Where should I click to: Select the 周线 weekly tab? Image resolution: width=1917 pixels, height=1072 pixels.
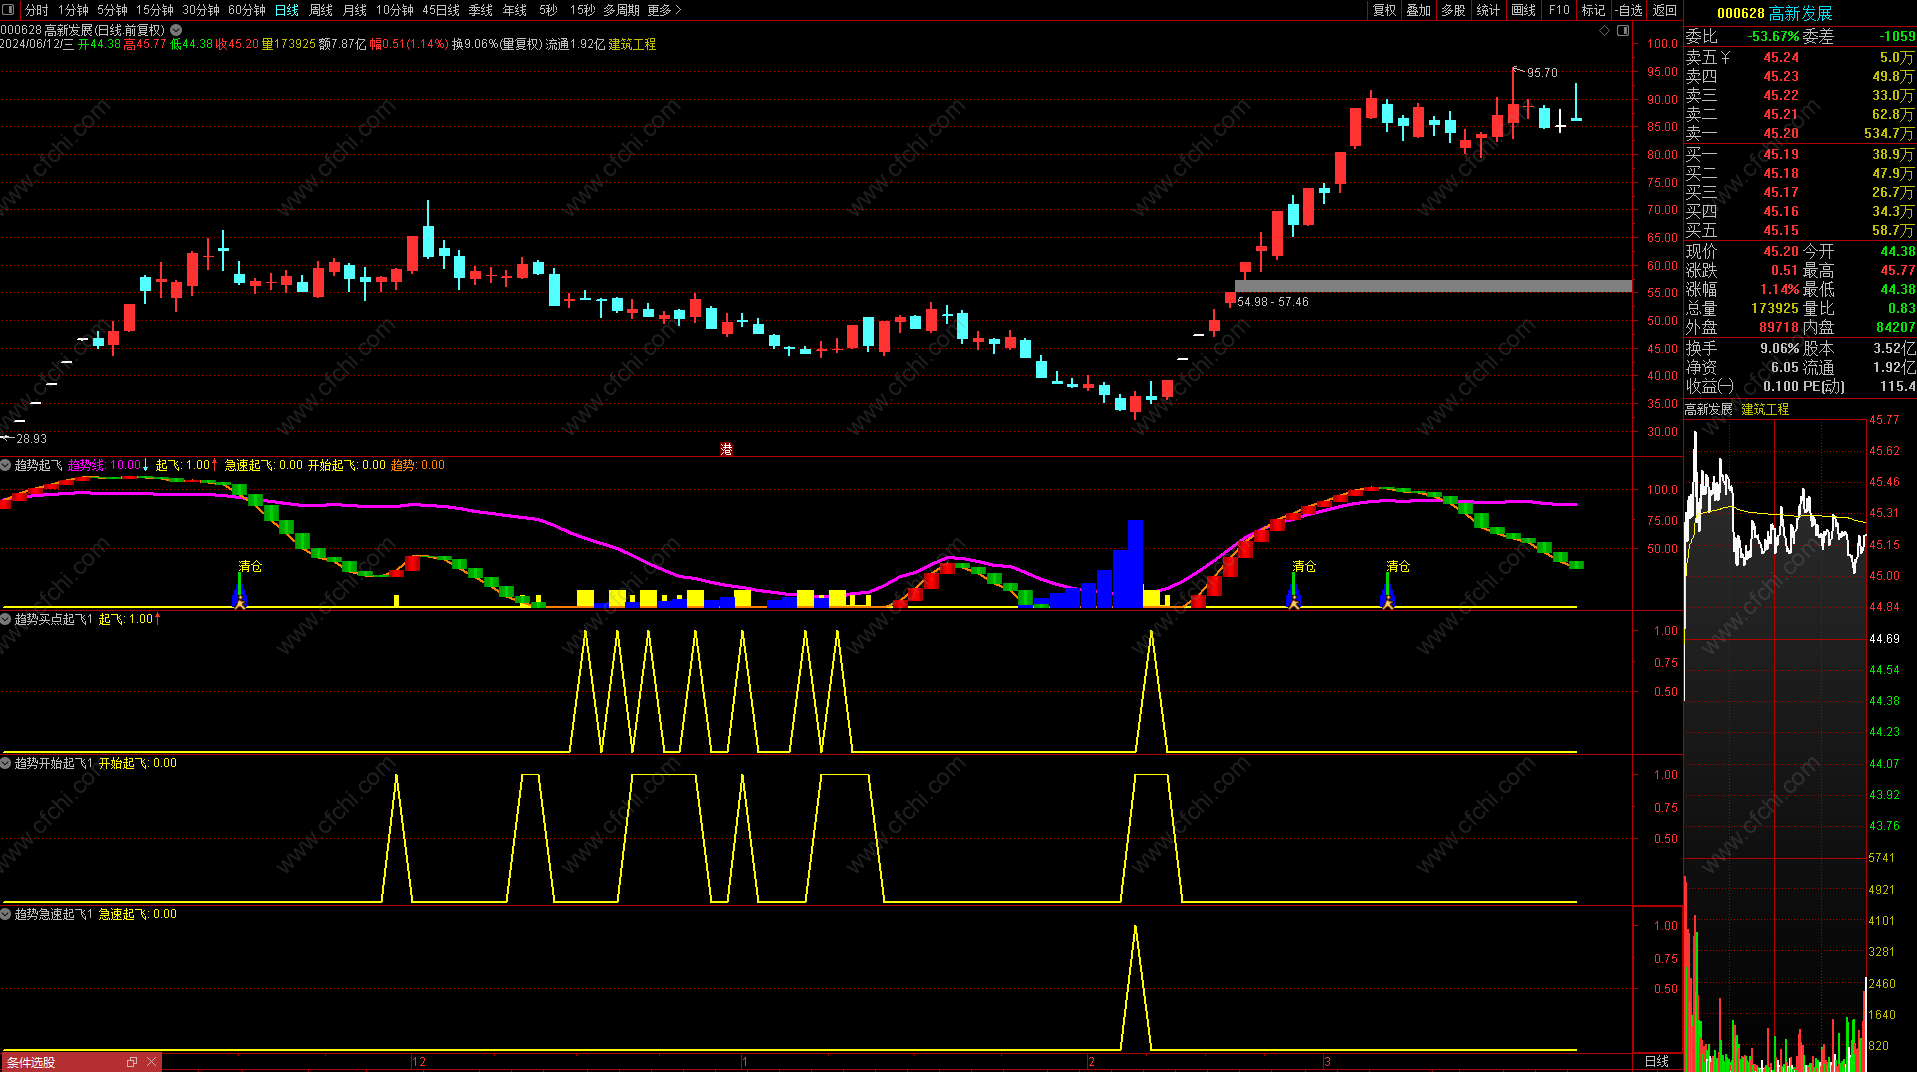[x=321, y=10]
